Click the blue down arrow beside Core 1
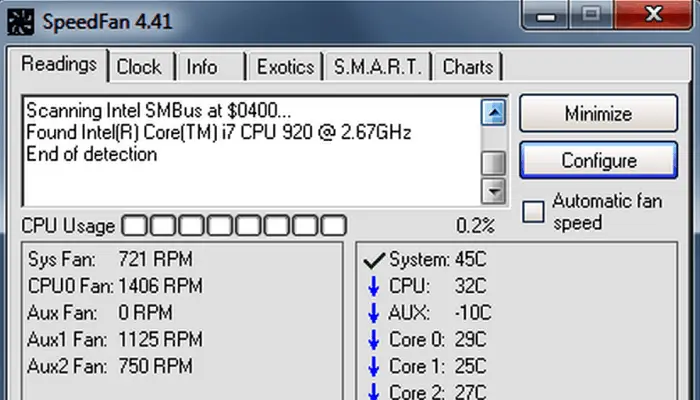This screenshot has height=400, width=700. (x=374, y=367)
